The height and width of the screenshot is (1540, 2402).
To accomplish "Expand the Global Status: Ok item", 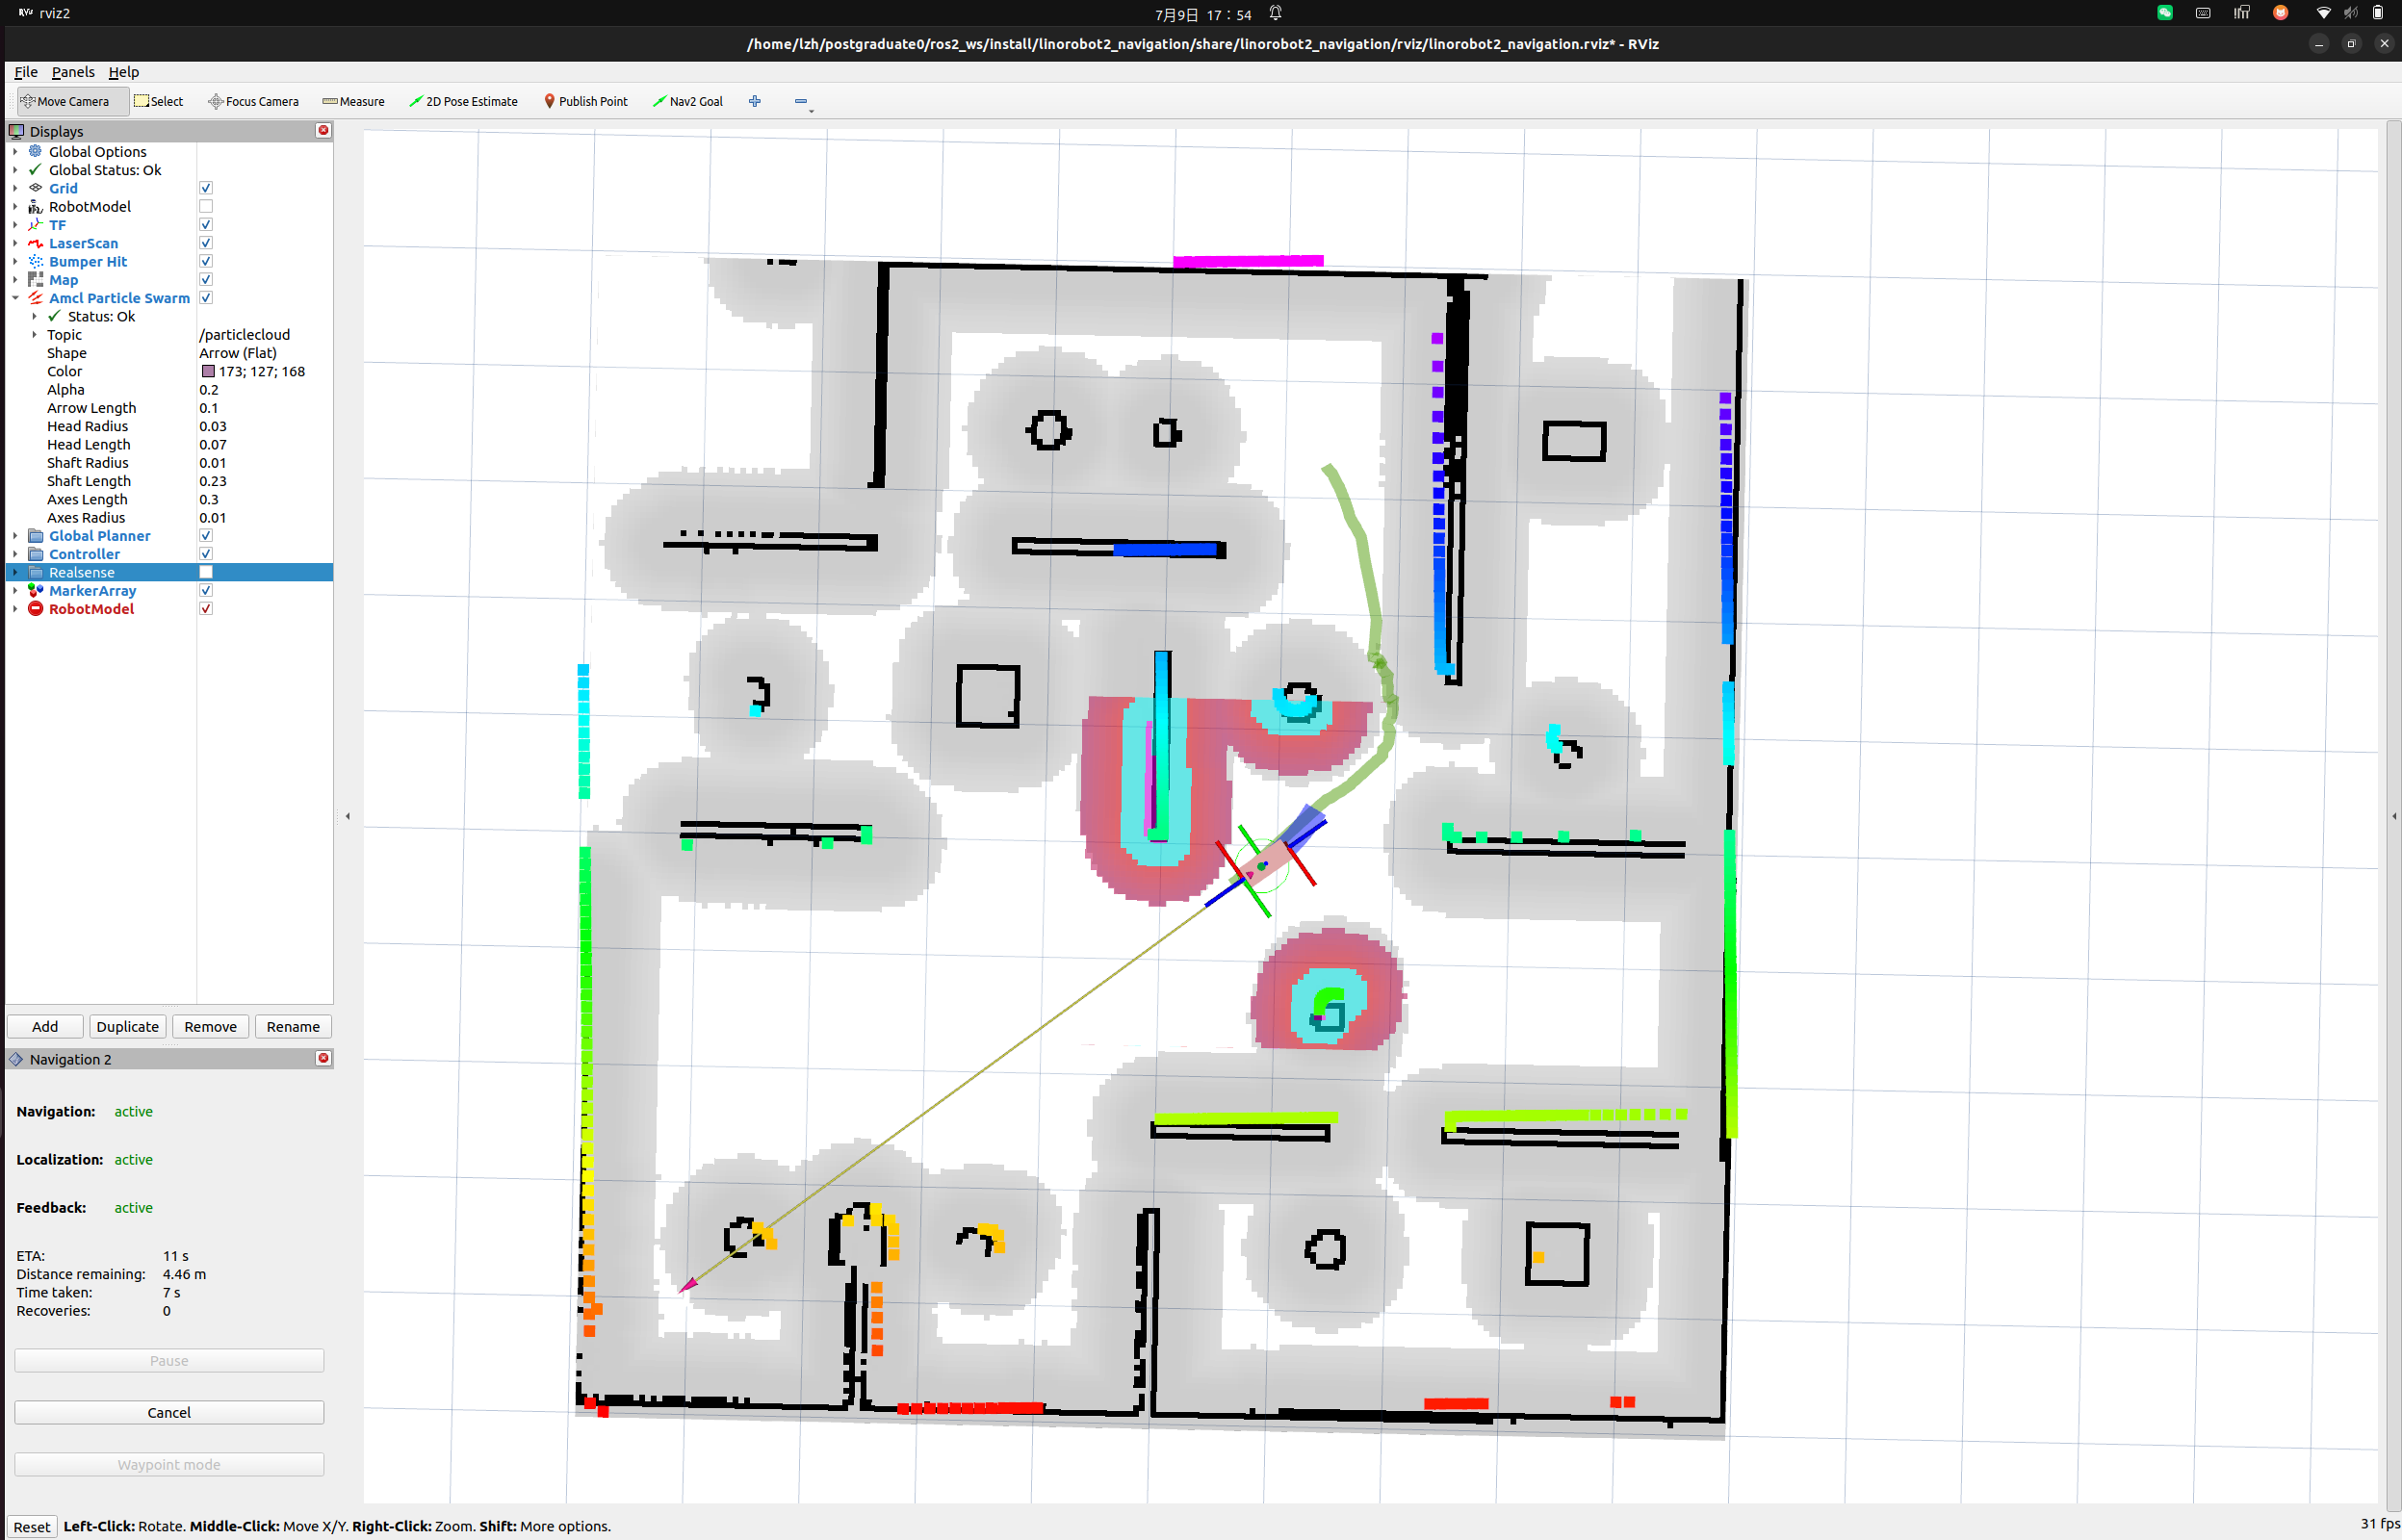I will [15, 170].
